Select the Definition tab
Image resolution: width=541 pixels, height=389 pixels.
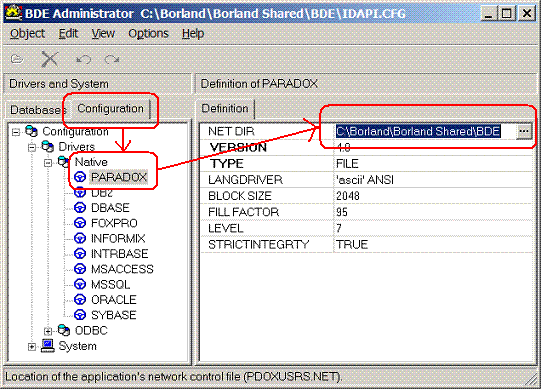pos(225,109)
